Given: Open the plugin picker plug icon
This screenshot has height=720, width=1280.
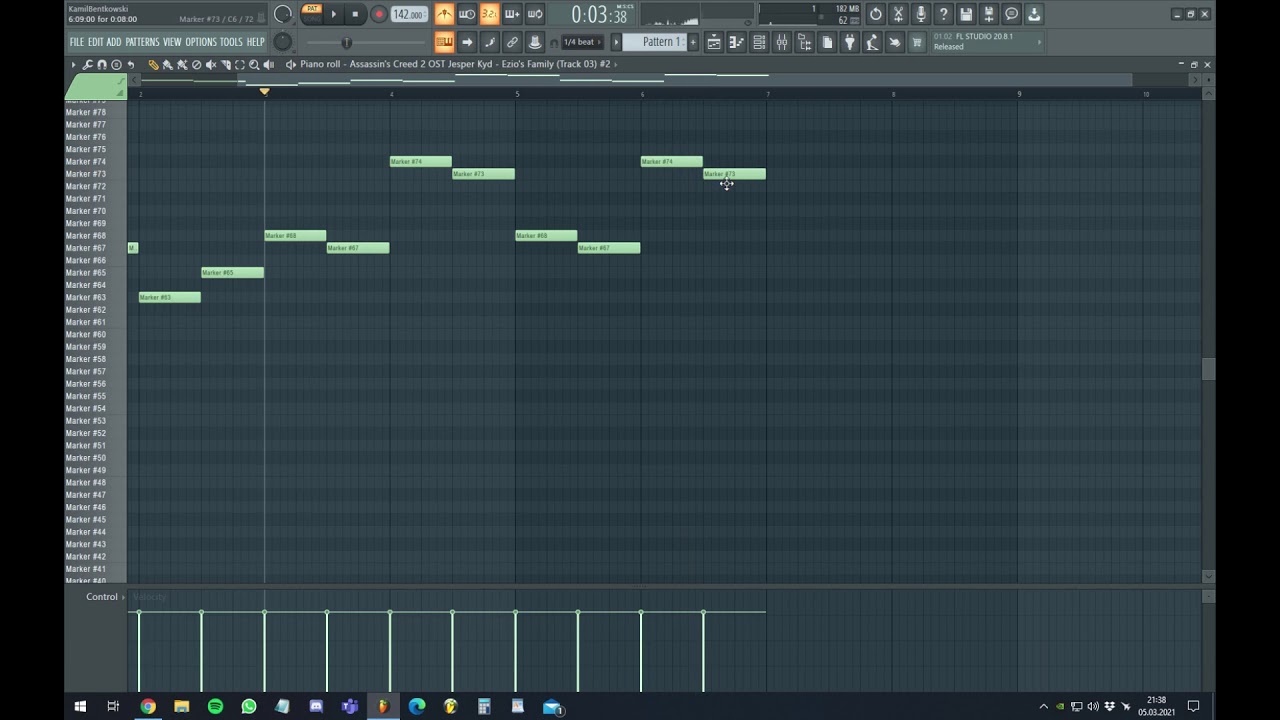Looking at the screenshot, I should pyautogui.click(x=849, y=42).
